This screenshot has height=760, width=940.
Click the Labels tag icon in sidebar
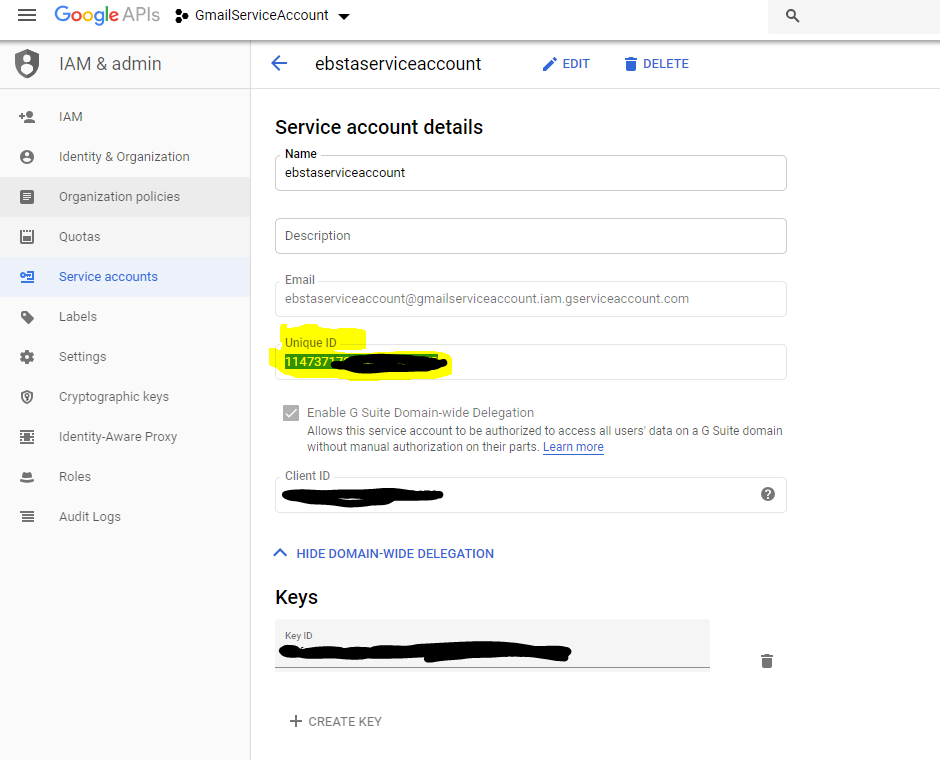pyautogui.click(x=27, y=317)
